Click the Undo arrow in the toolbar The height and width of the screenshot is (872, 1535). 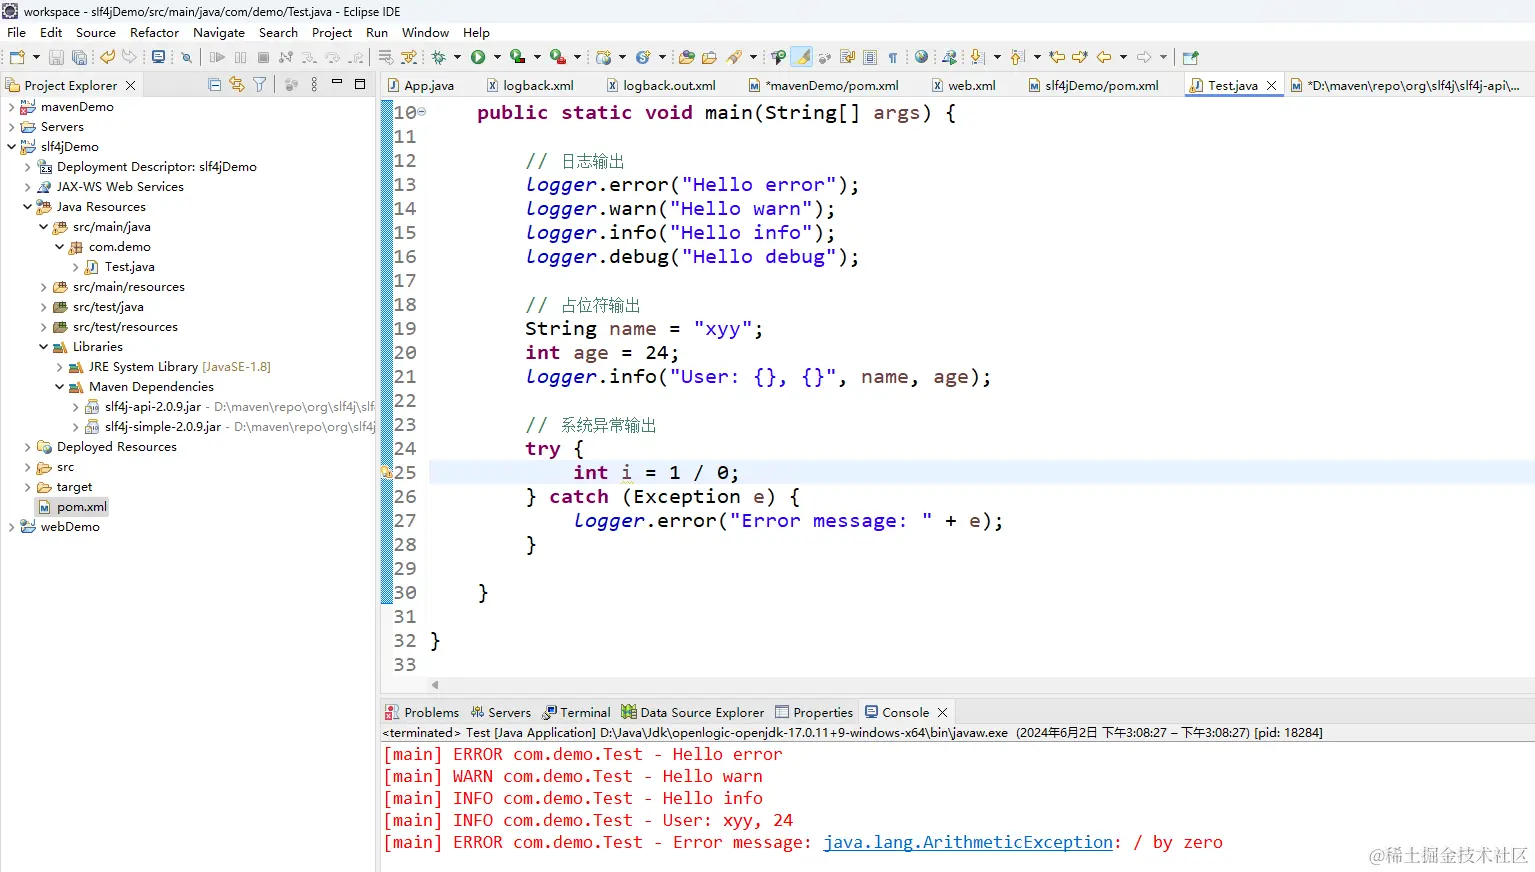coord(107,57)
